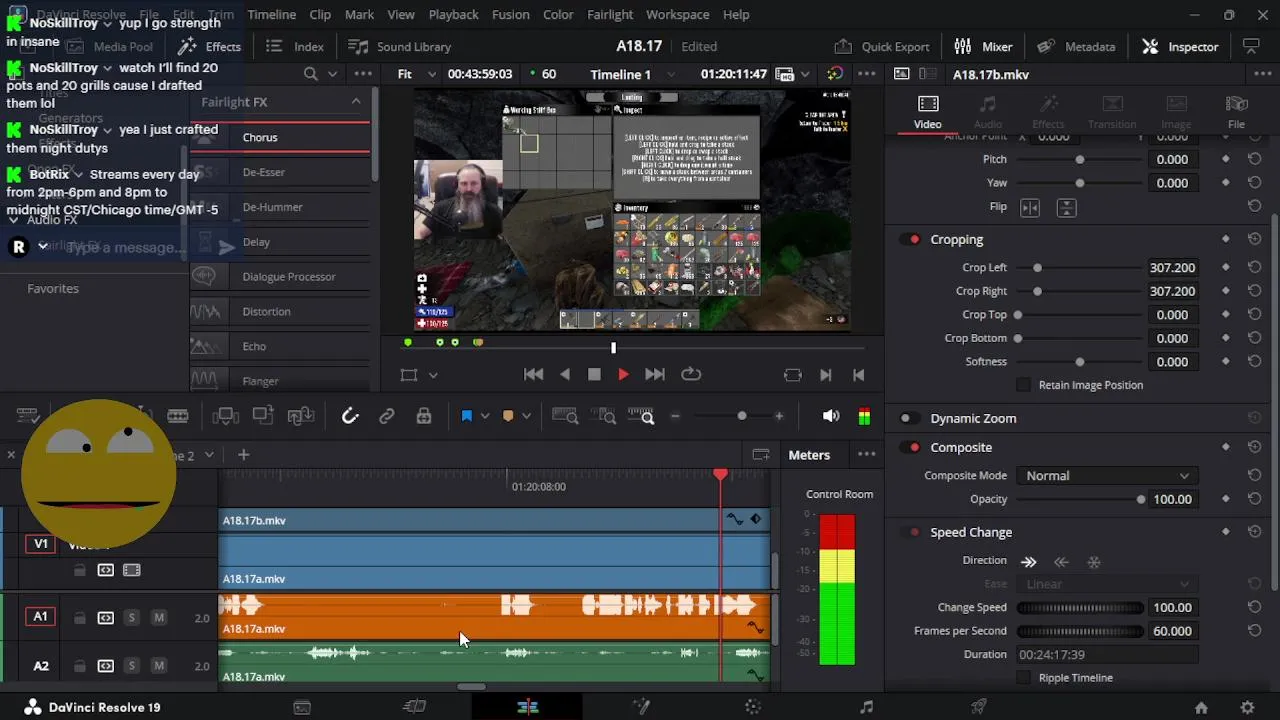Open the Effects panel from the top toolbar

click(x=209, y=46)
